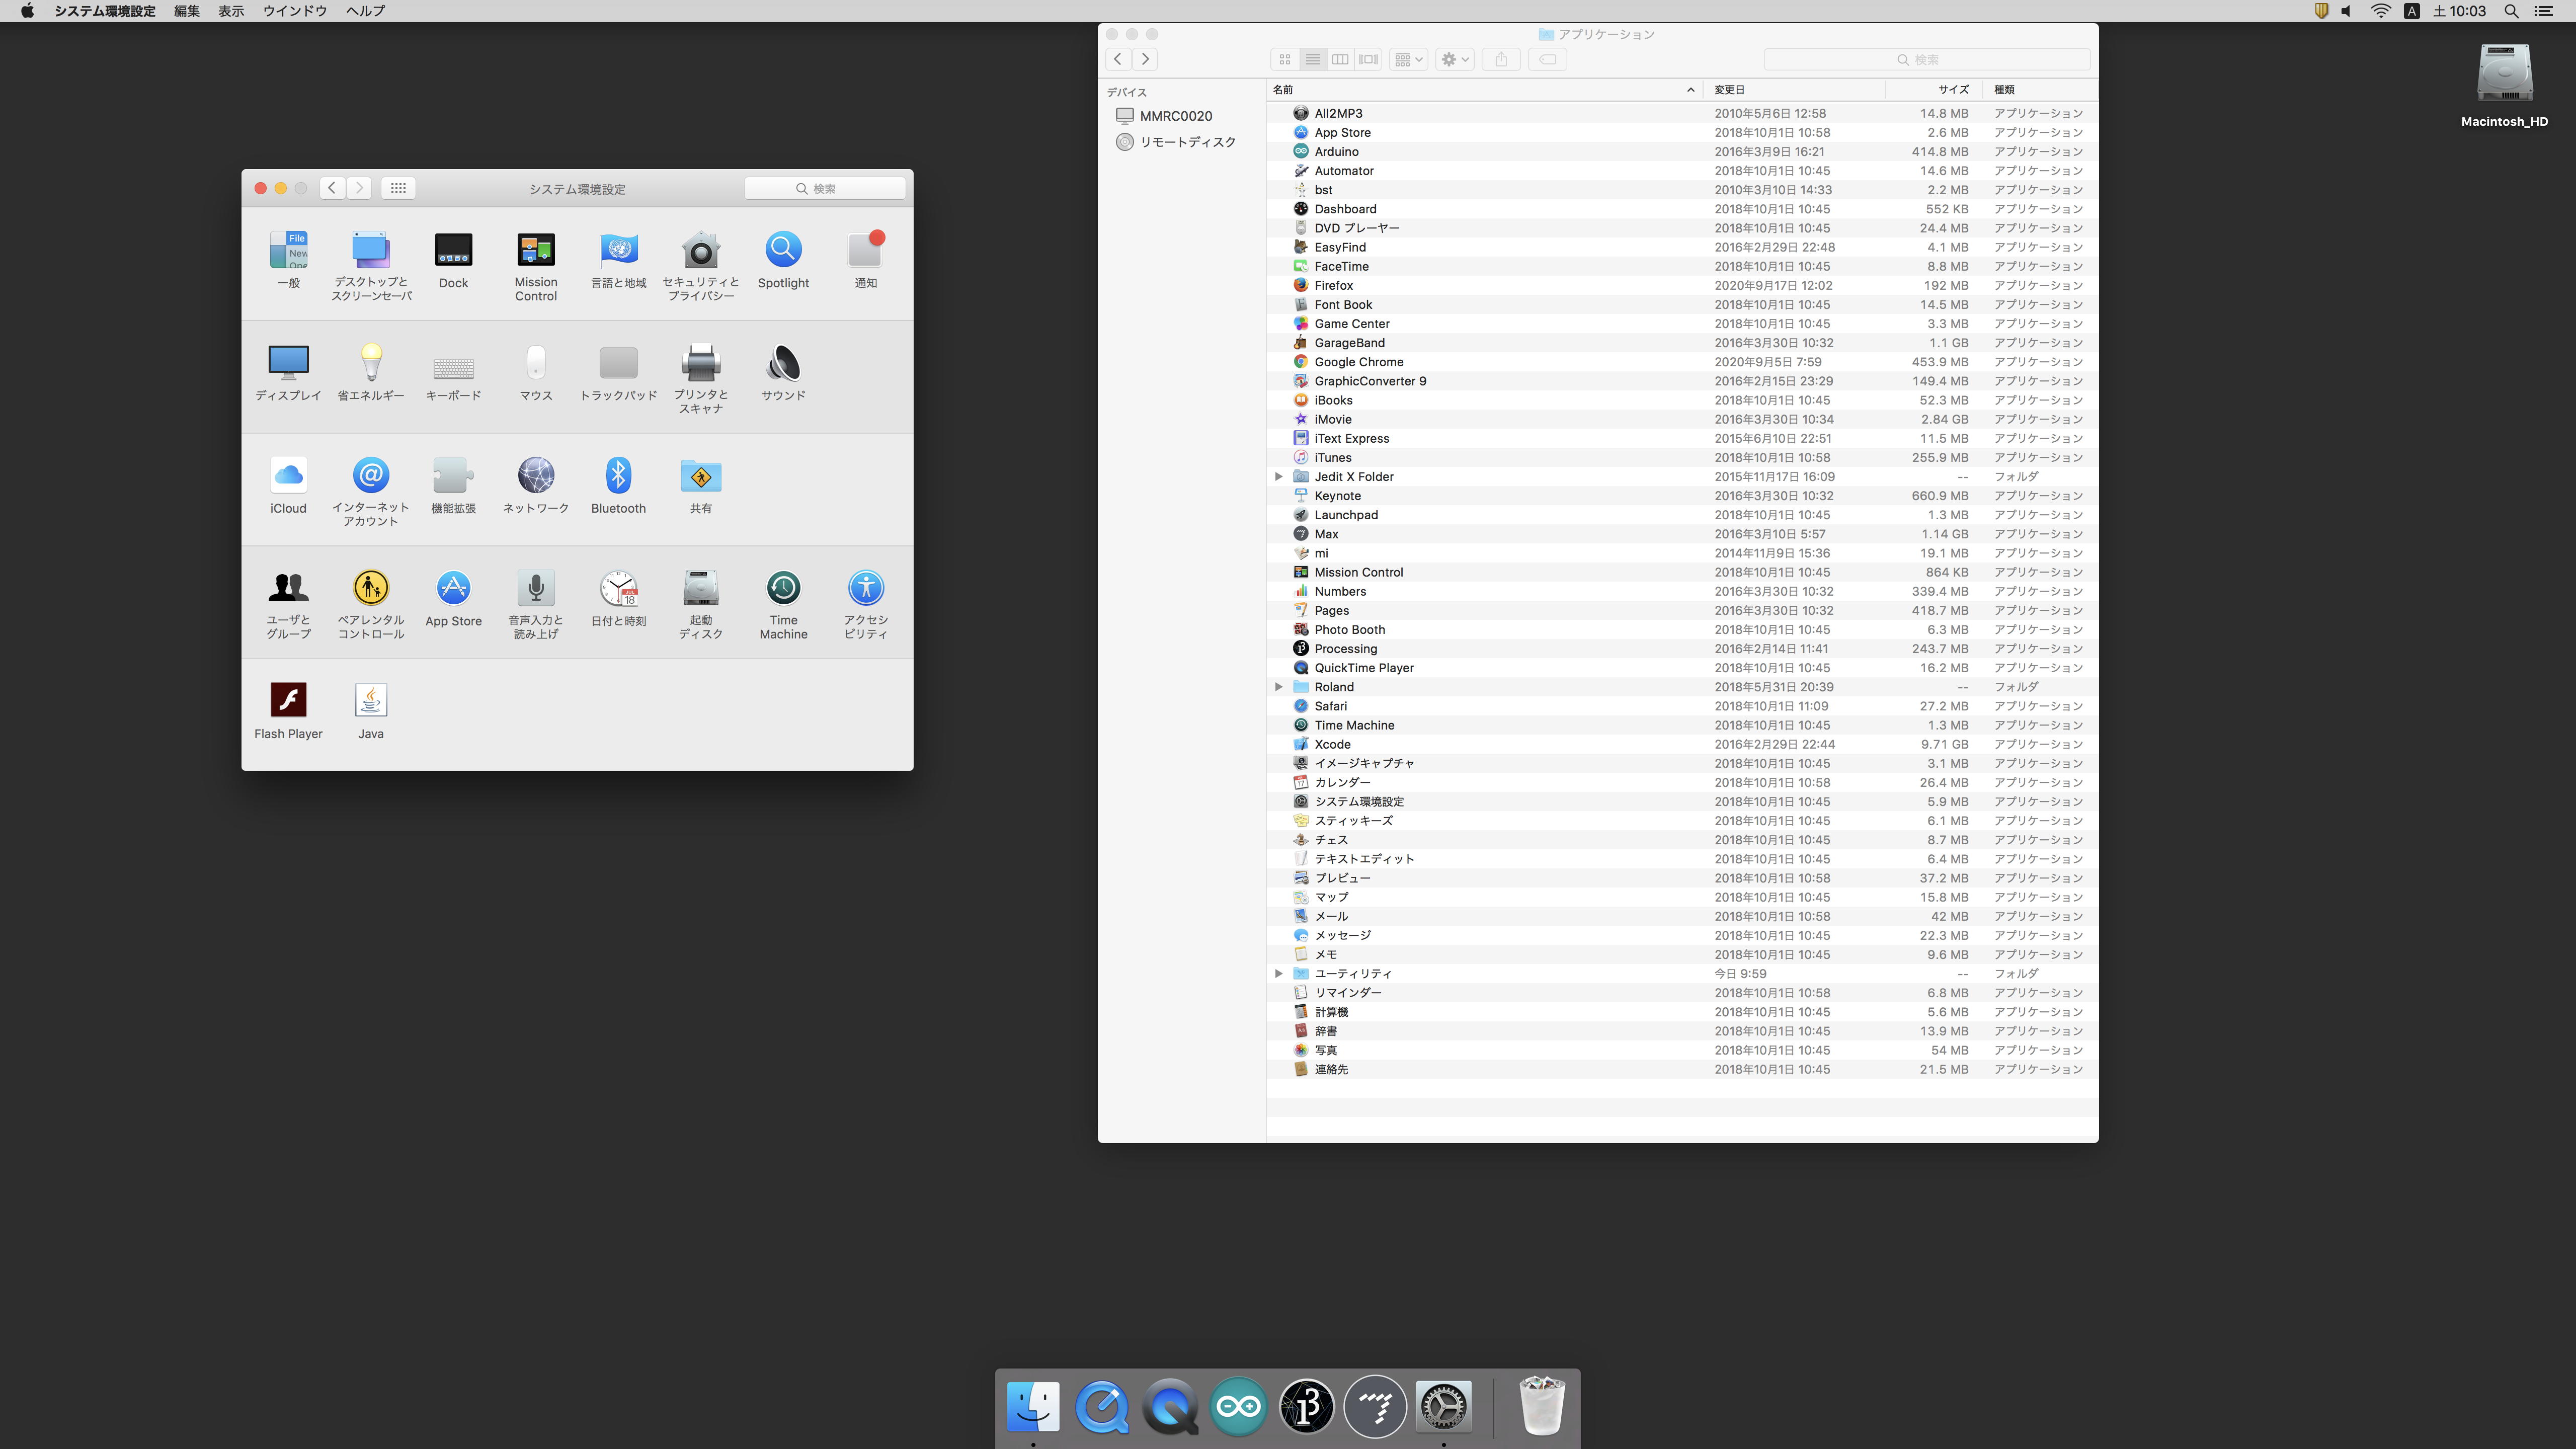This screenshot has width=2576, height=1449.
Task: Click the Processing icon in Dock
Action: (x=1306, y=1407)
